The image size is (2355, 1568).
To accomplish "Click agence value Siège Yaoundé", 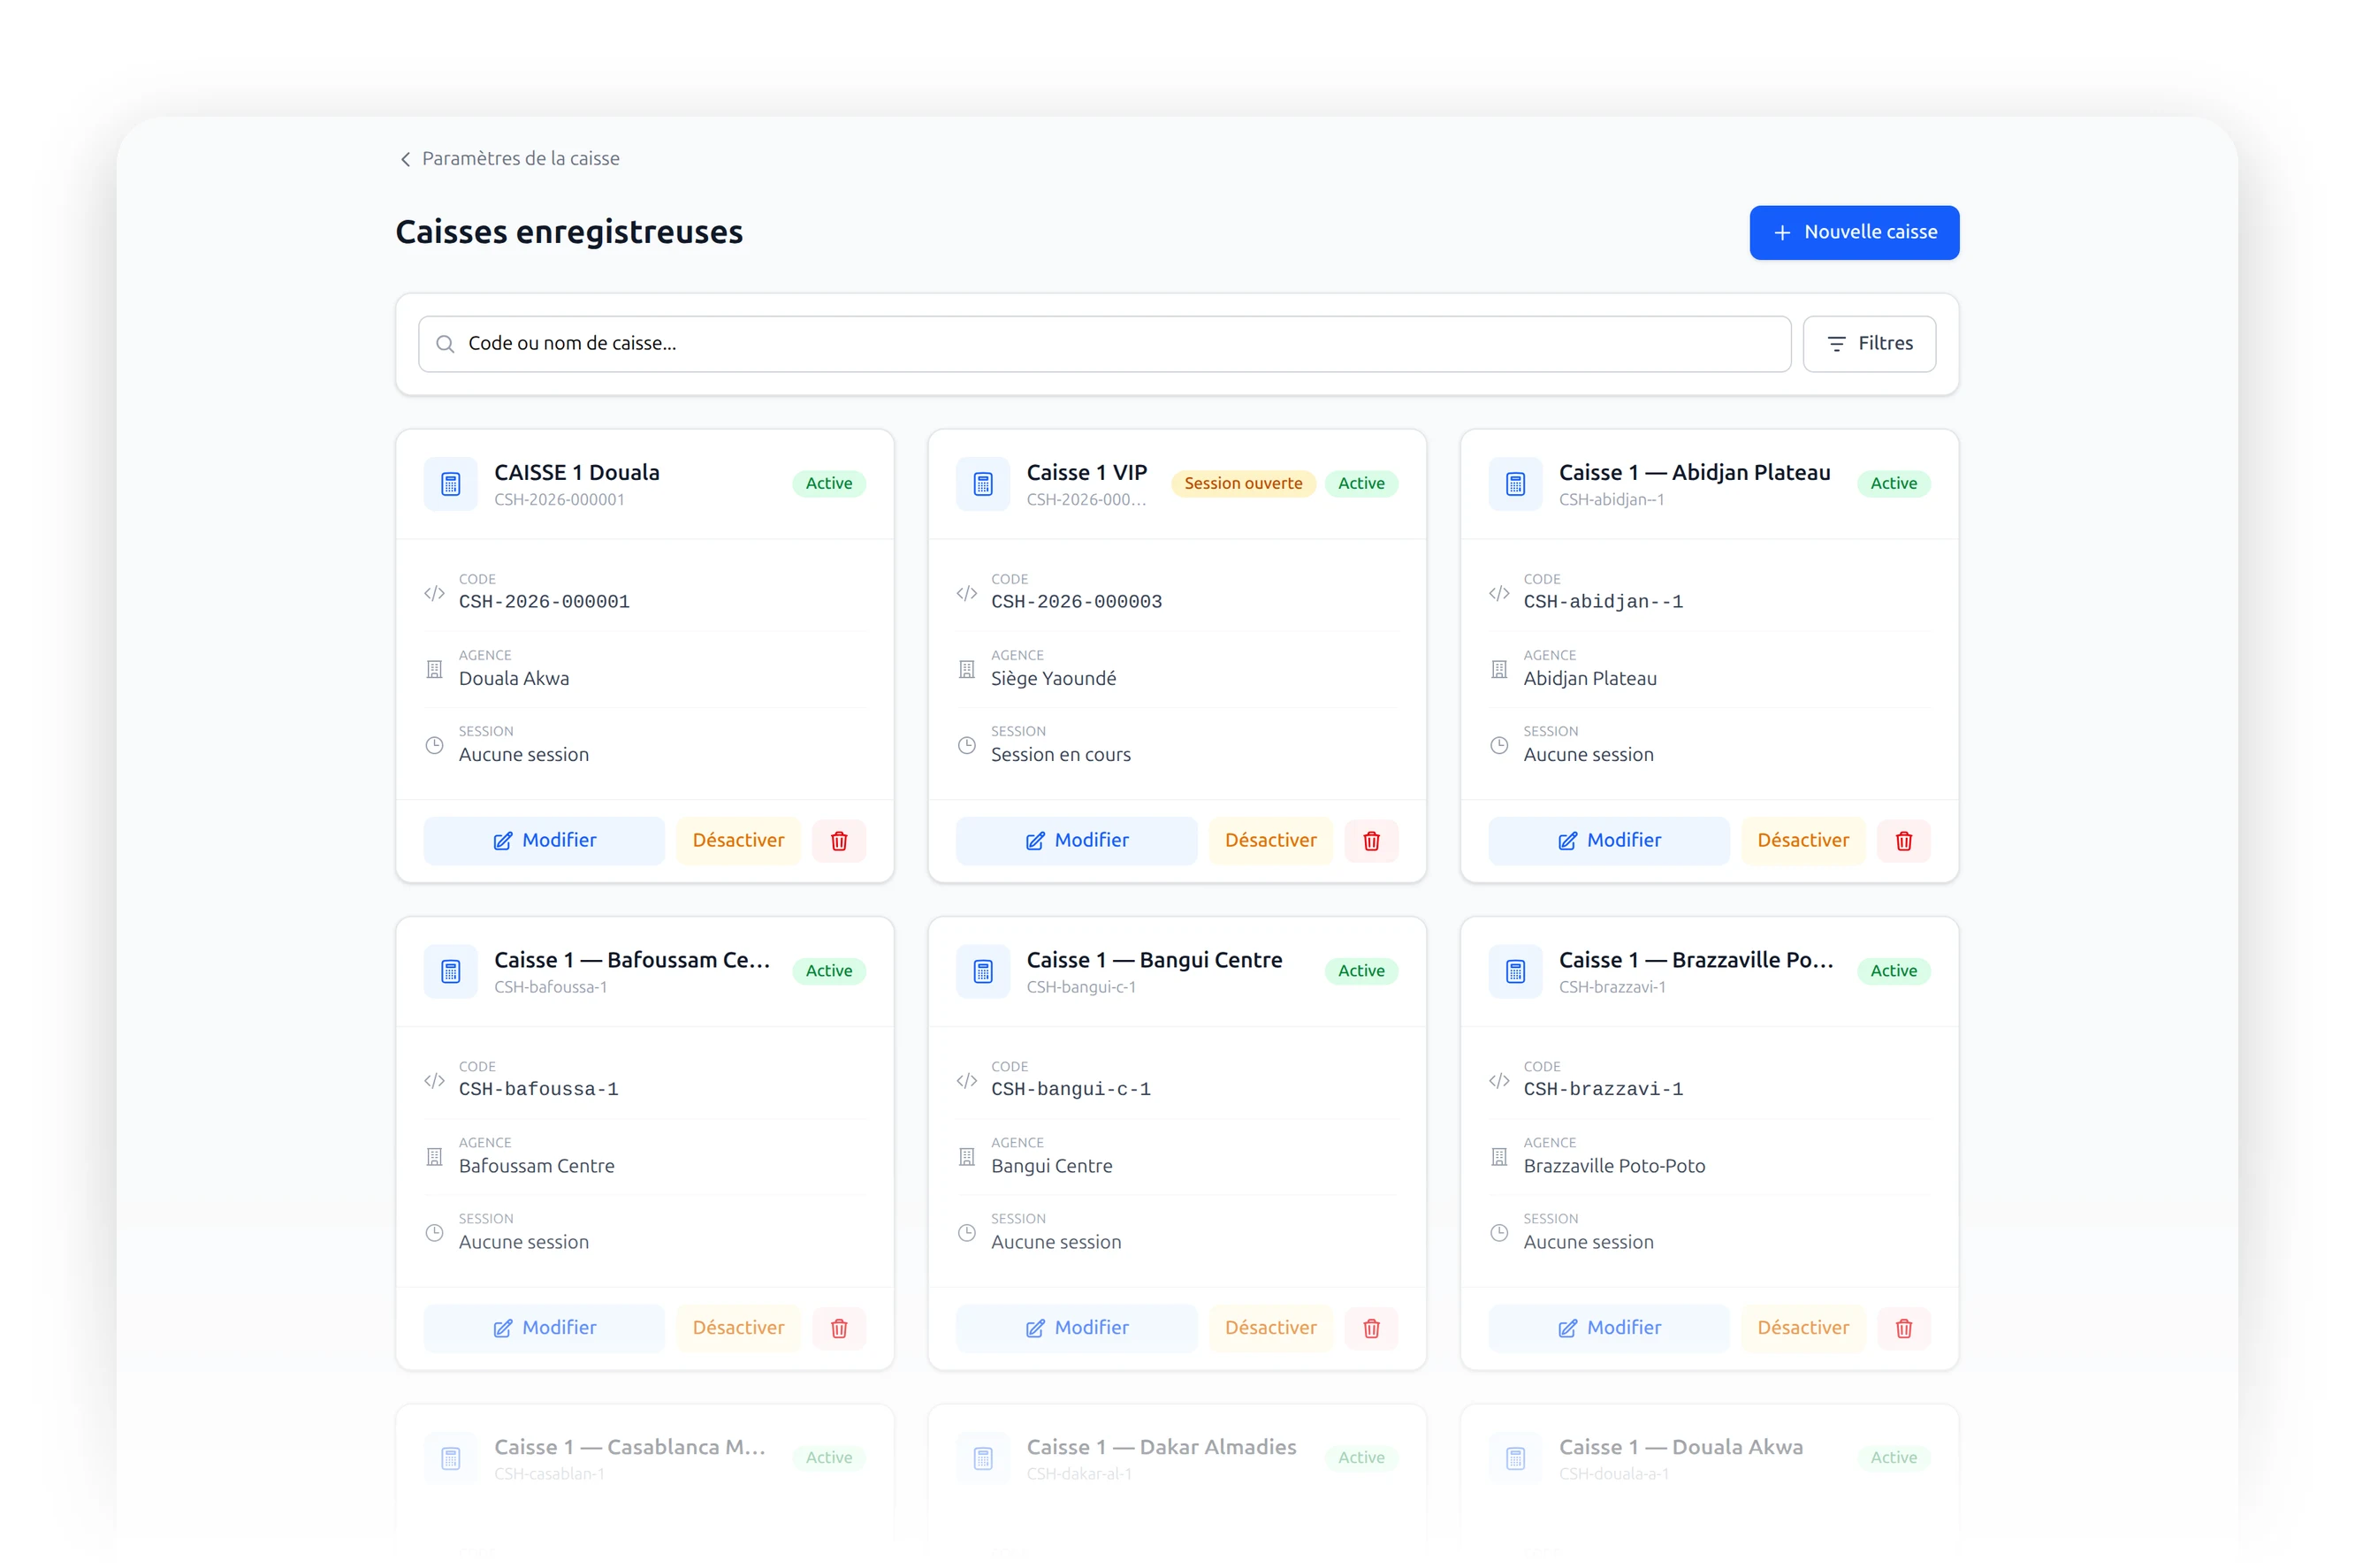I will [x=1053, y=678].
